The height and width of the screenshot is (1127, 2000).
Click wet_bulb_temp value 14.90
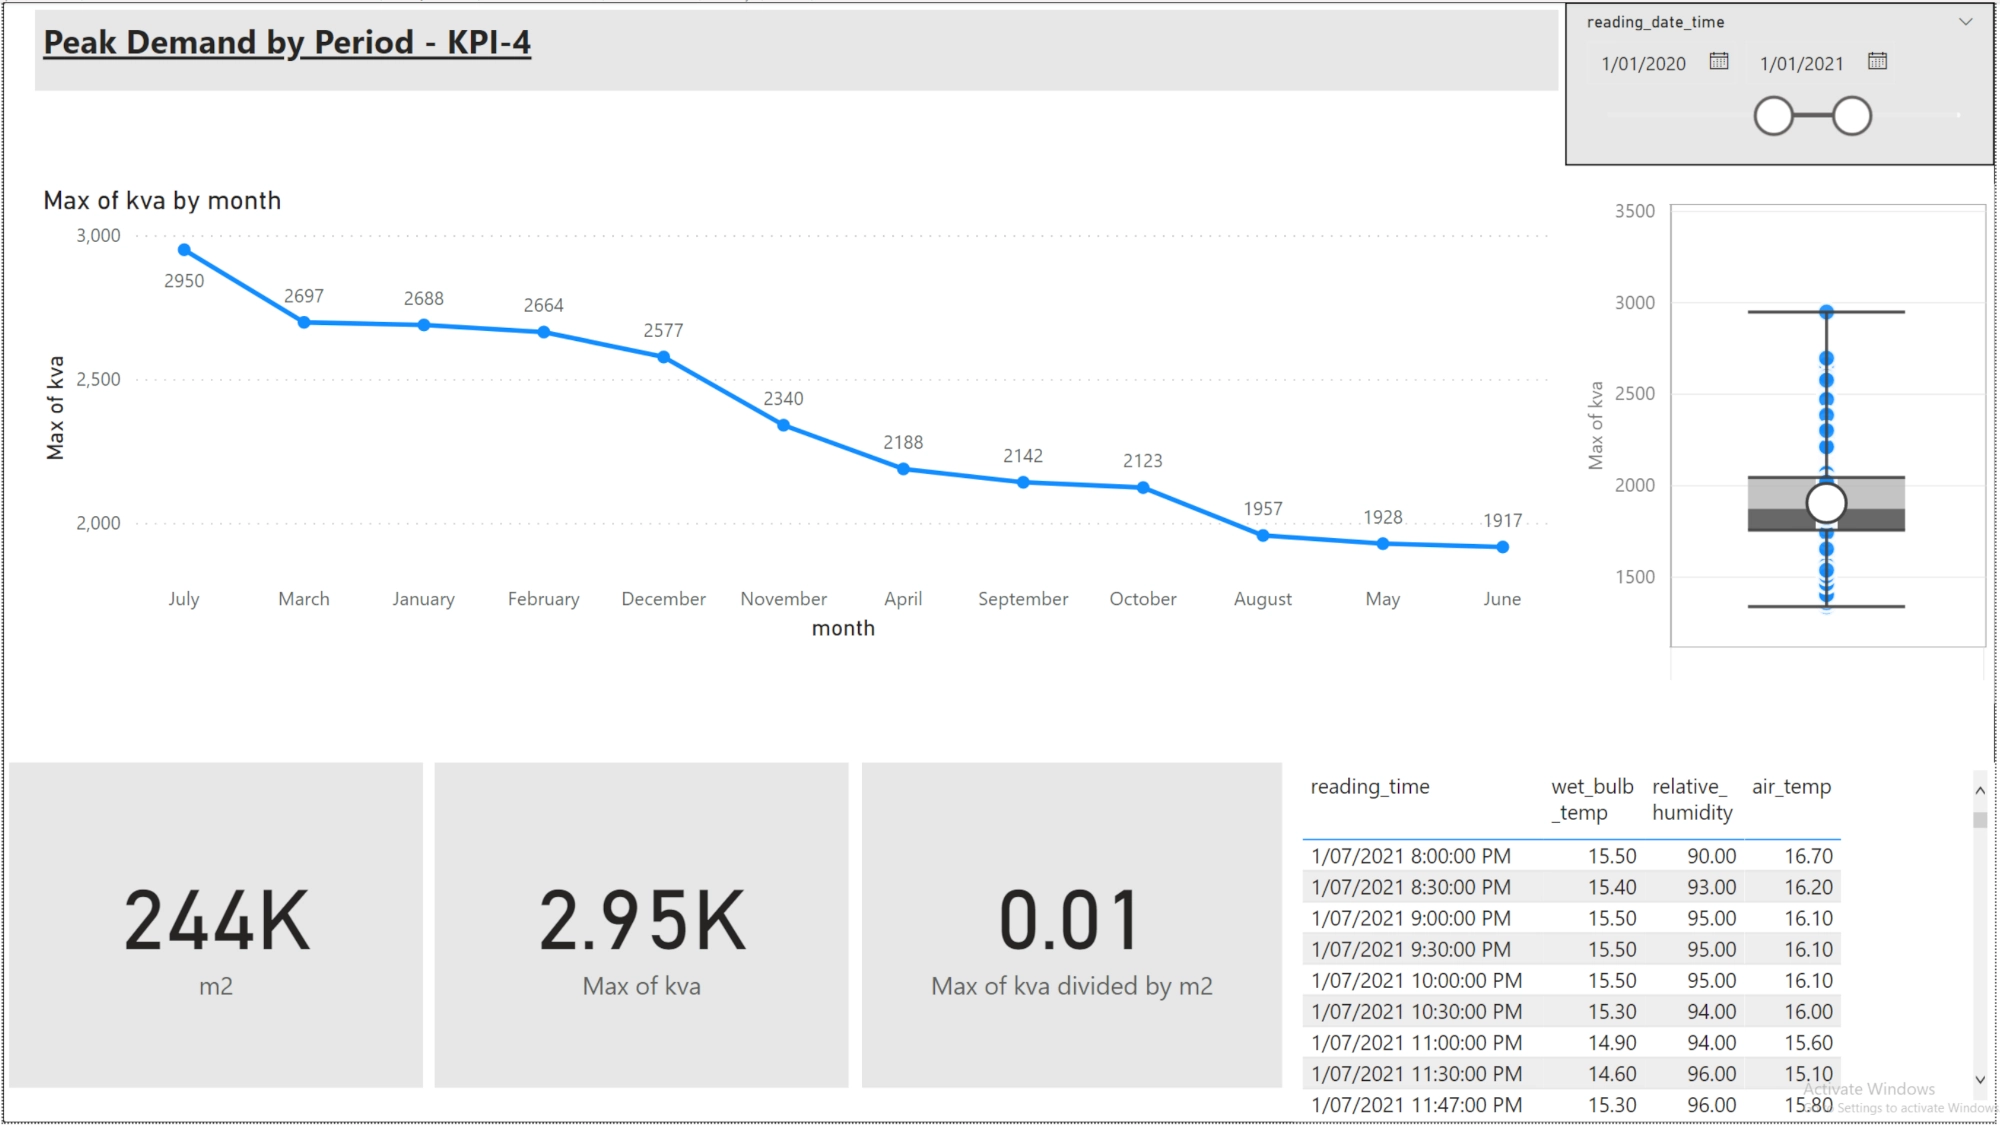1612,1042
